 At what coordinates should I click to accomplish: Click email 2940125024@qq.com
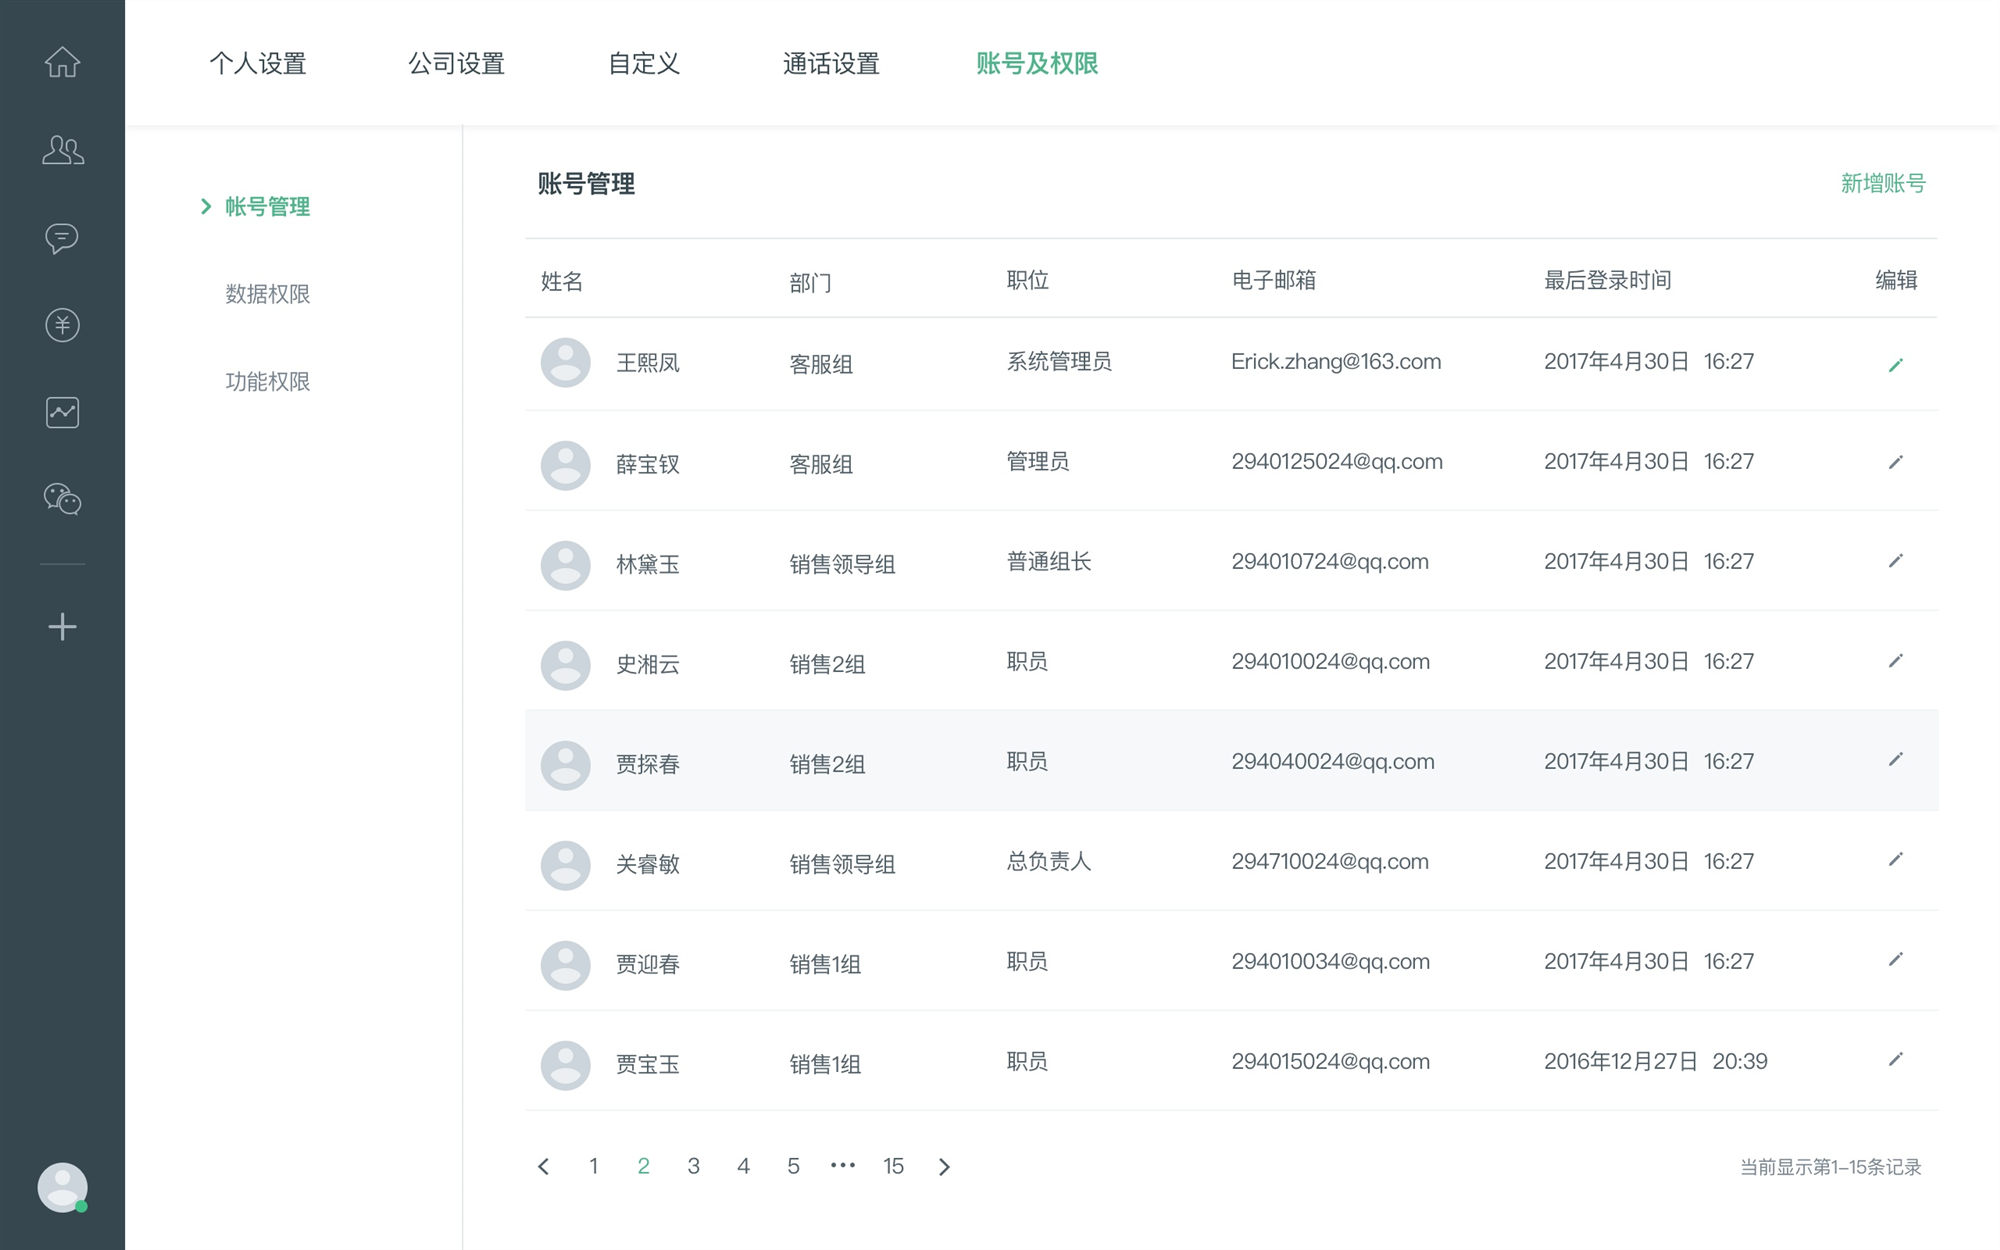[1337, 462]
